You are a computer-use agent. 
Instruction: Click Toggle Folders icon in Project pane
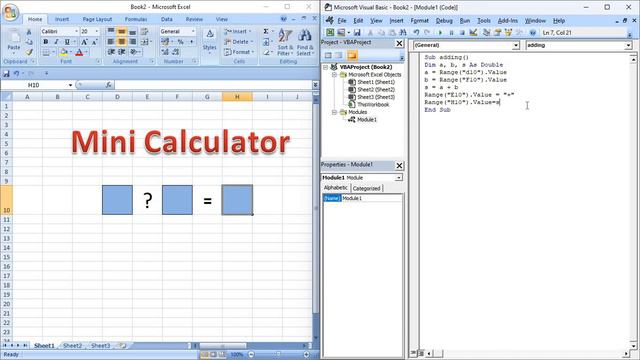point(352,56)
